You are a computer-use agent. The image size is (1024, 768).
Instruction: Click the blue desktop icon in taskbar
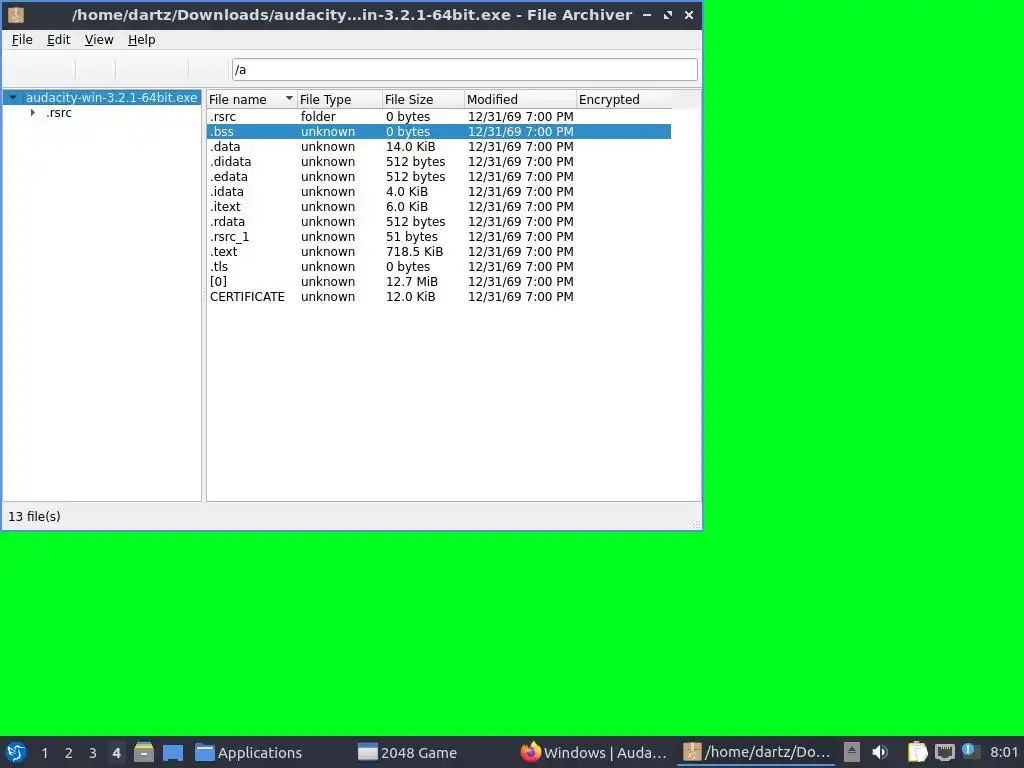pyautogui.click(x=173, y=753)
